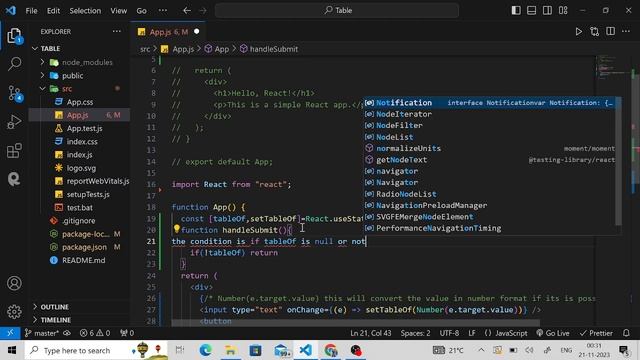
Task: Open Customize Layout button
Action: (563, 10)
